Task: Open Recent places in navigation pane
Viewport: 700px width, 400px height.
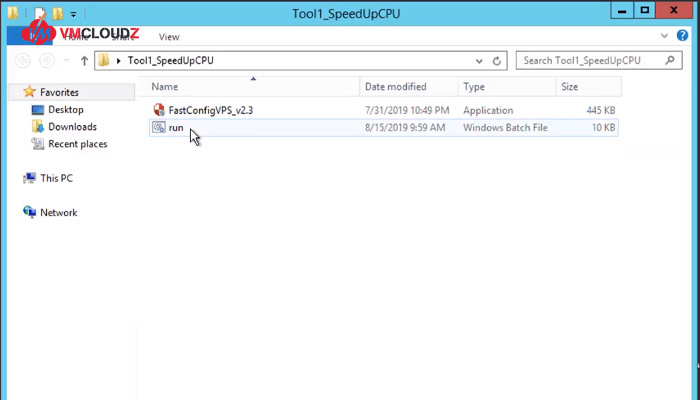Action: [78, 144]
